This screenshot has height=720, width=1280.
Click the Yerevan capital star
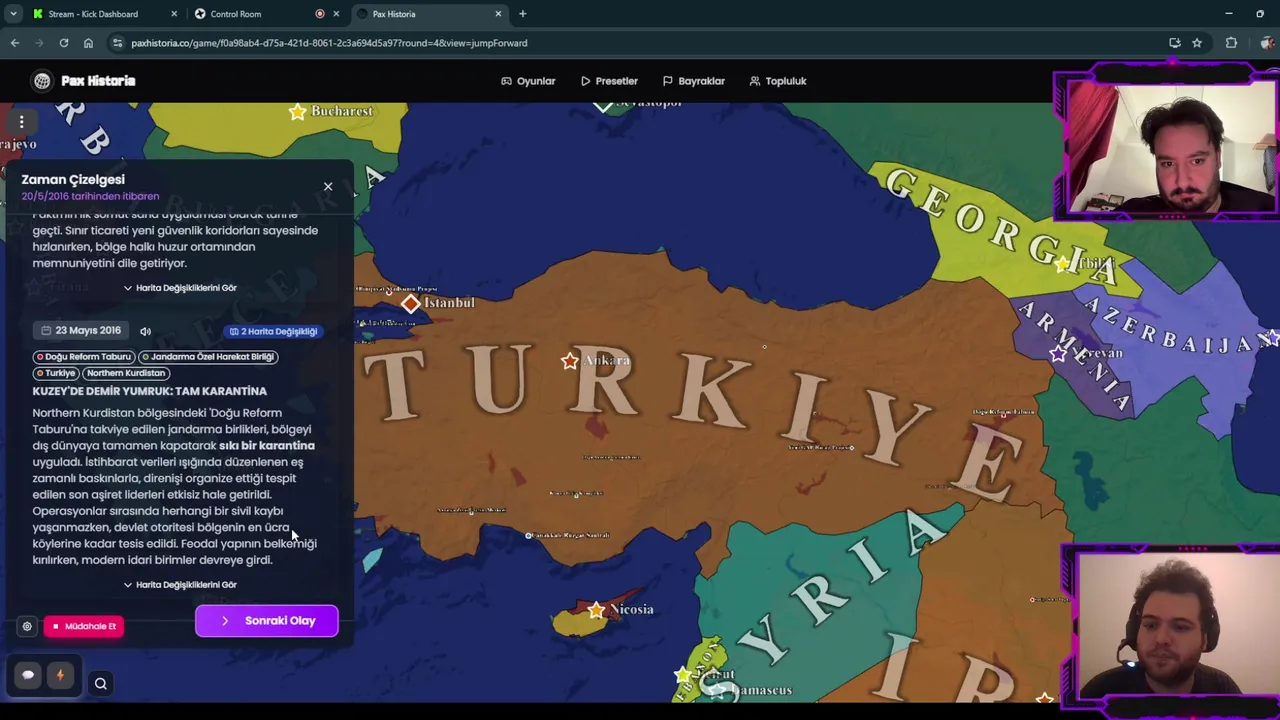coord(1058,353)
